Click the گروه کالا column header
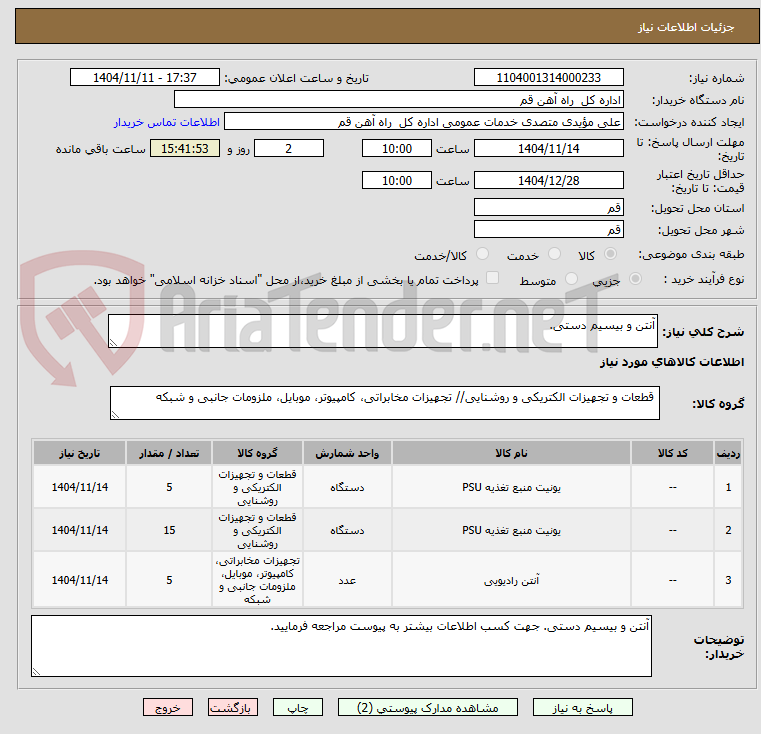Image resolution: width=761 pixels, height=734 pixels. pyautogui.click(x=257, y=453)
